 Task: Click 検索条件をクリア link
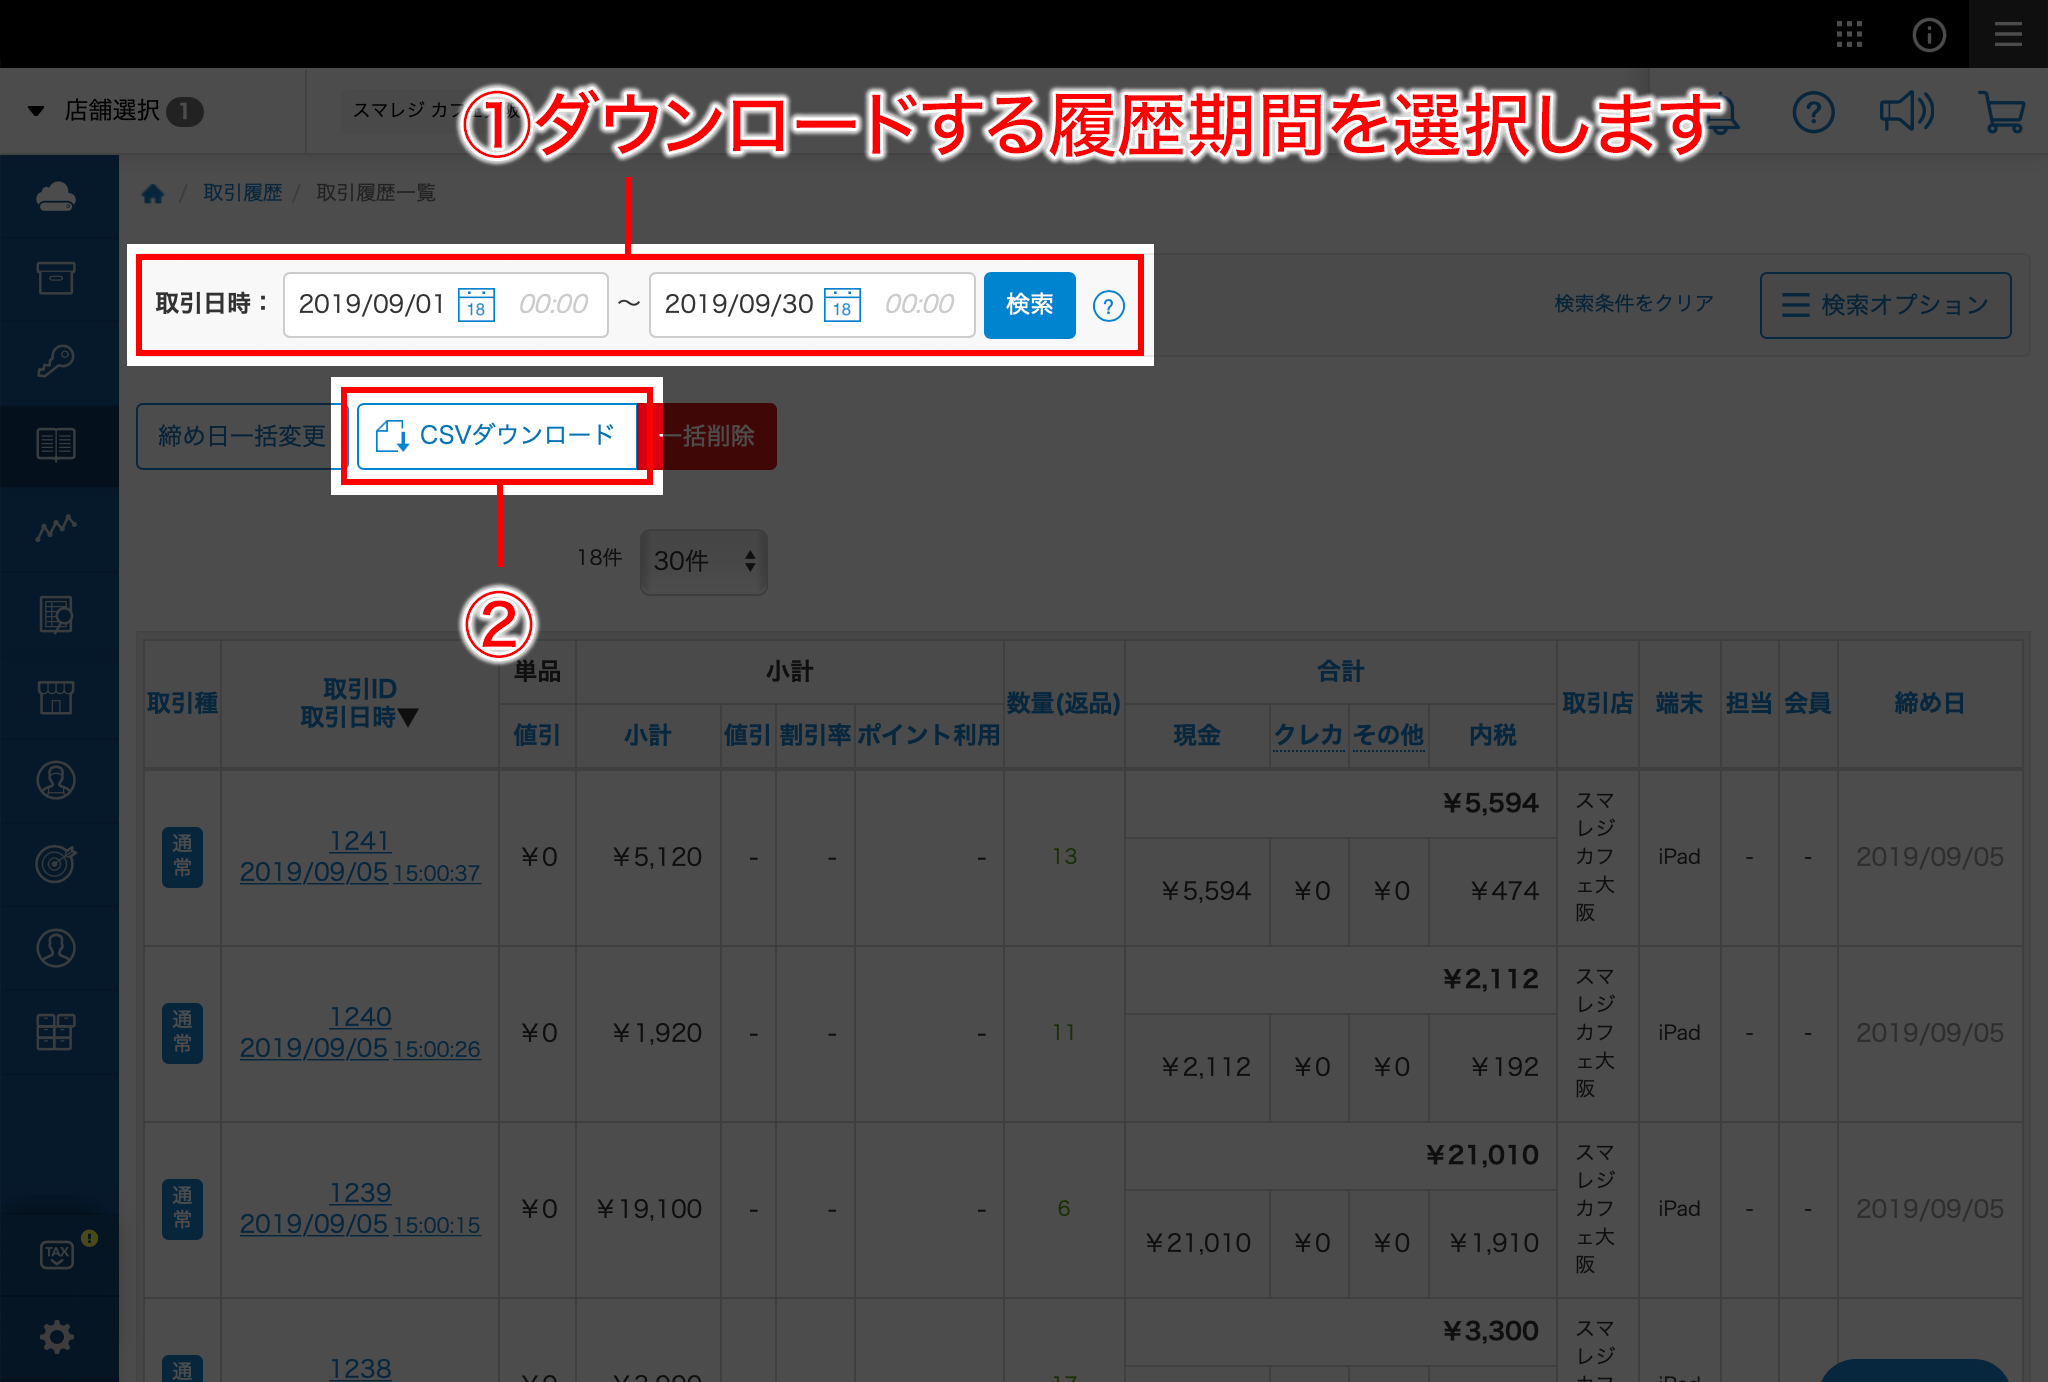(x=1634, y=303)
